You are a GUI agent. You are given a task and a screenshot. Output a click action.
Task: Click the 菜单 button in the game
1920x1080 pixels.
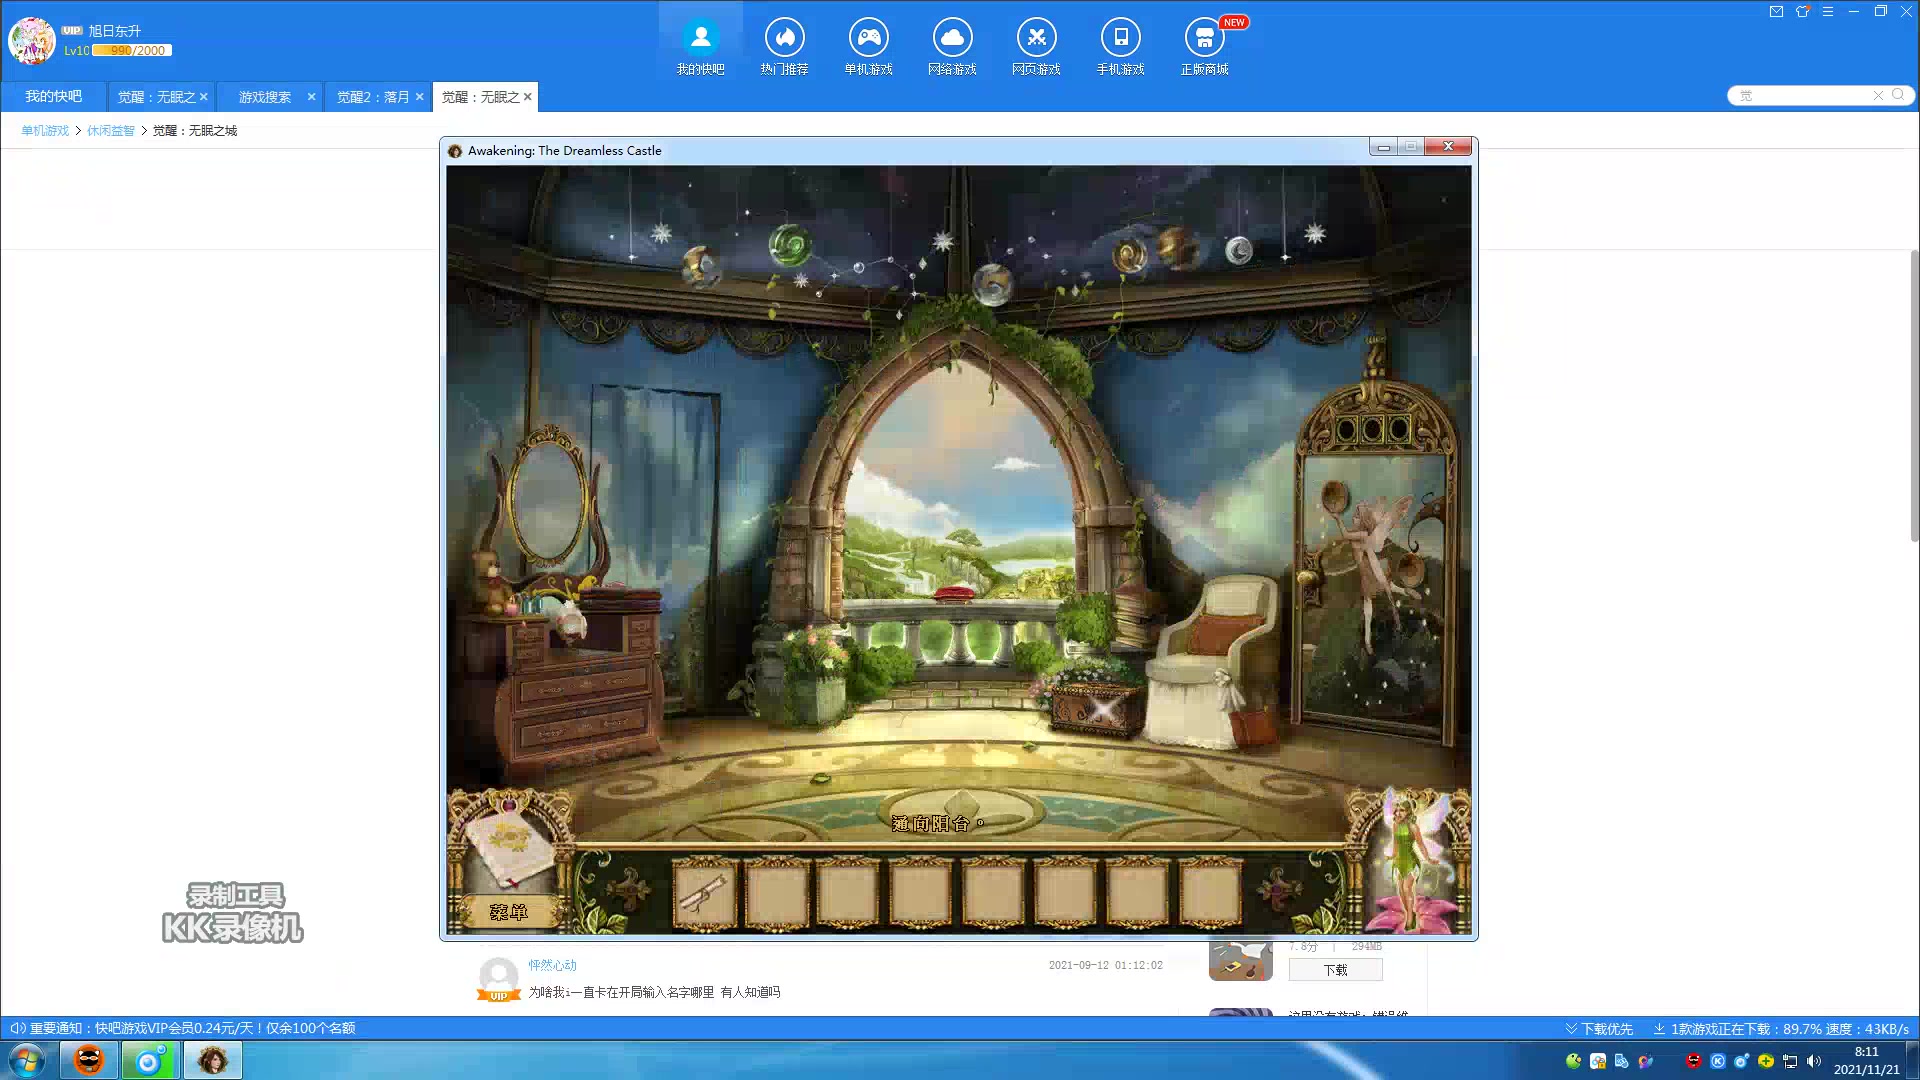tap(508, 912)
